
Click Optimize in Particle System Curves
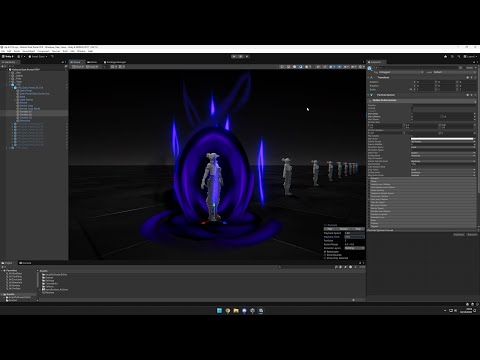[x=459, y=234]
